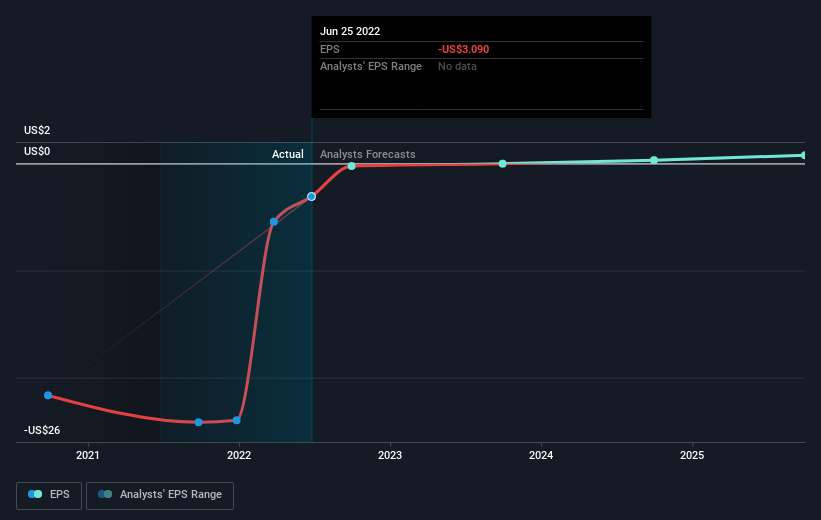Click the tooltip's Analysts' EPS Range label
The image size is (821, 520).
tap(371, 67)
